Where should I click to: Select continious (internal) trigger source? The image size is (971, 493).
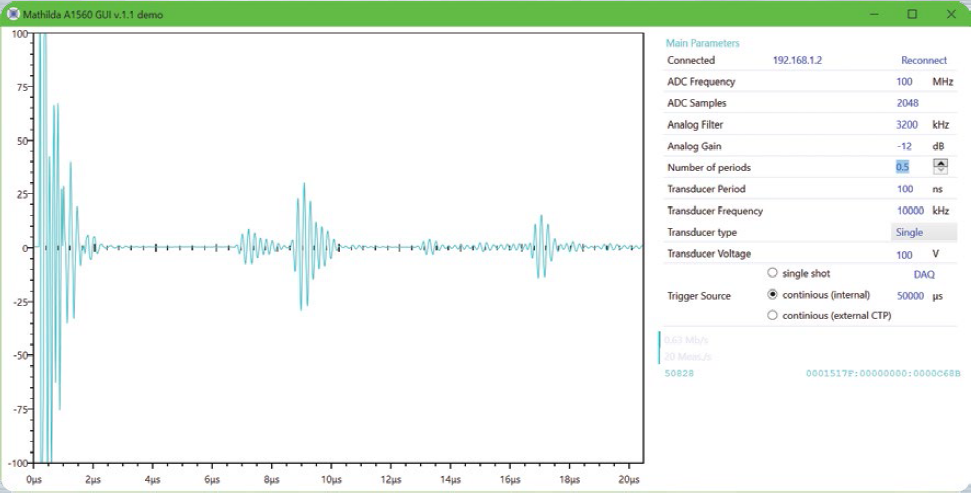point(772,295)
